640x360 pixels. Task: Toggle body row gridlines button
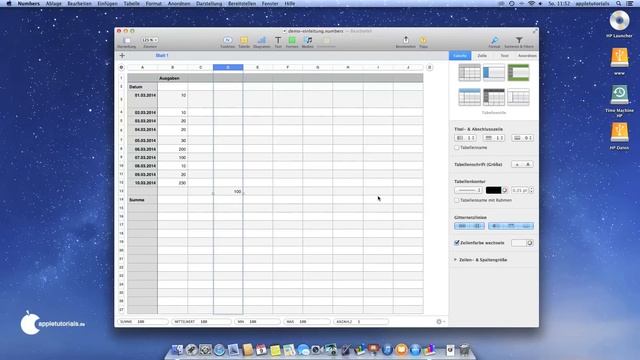[x=462, y=226]
